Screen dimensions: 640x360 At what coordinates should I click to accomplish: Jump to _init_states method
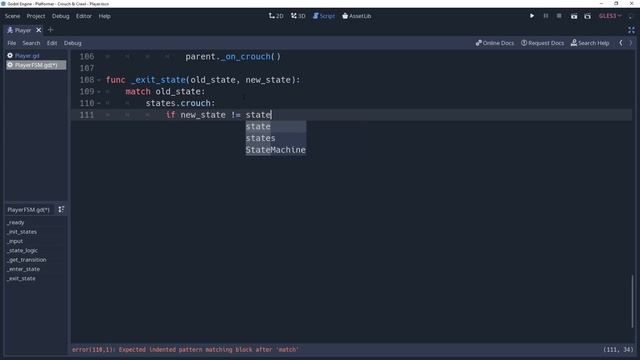coord(22,232)
